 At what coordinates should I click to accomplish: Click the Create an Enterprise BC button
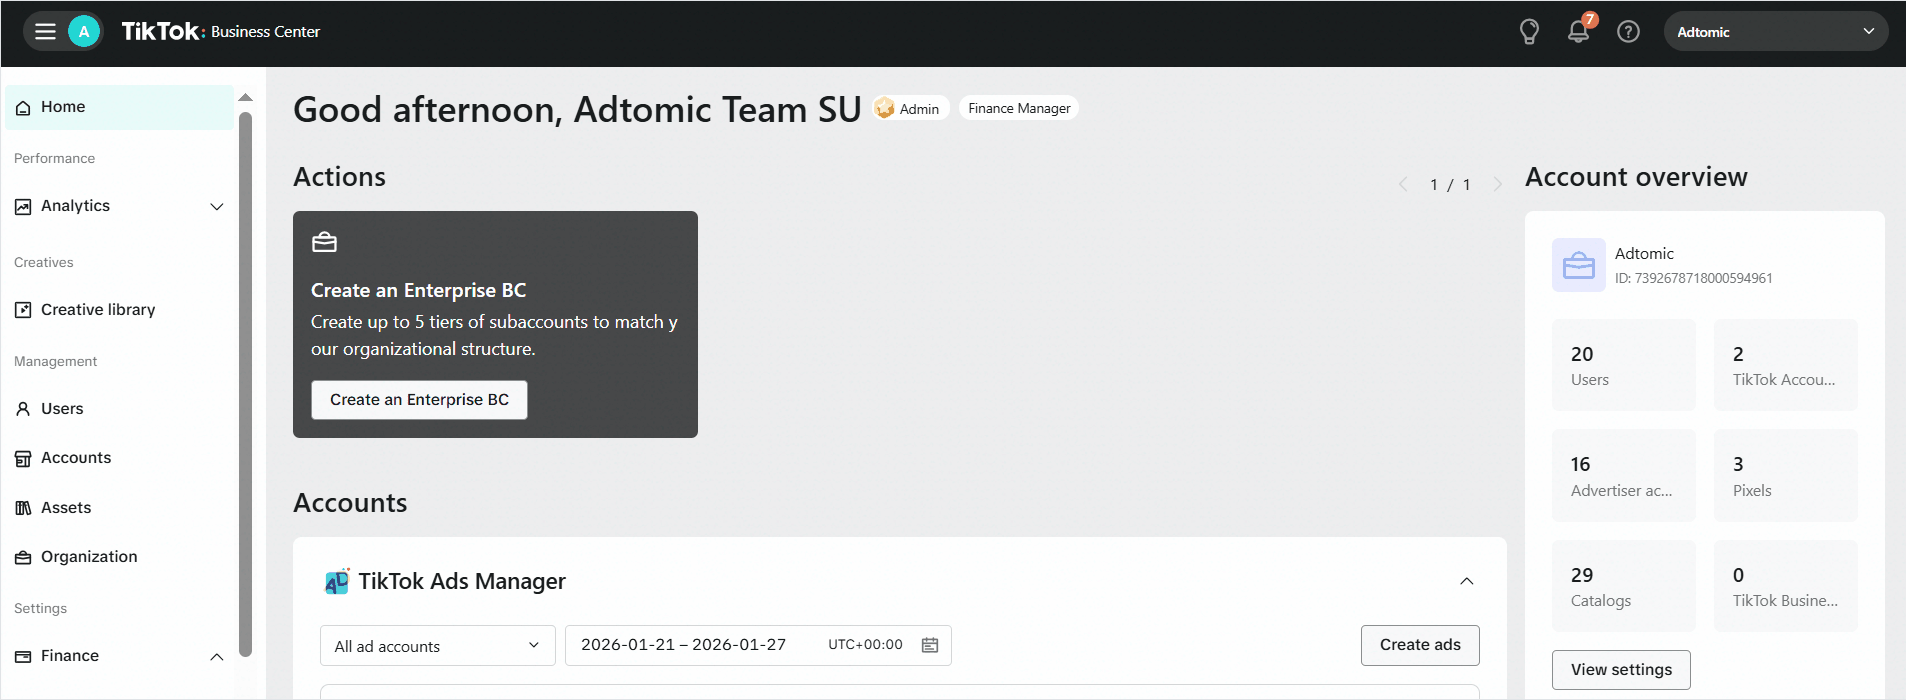click(419, 400)
